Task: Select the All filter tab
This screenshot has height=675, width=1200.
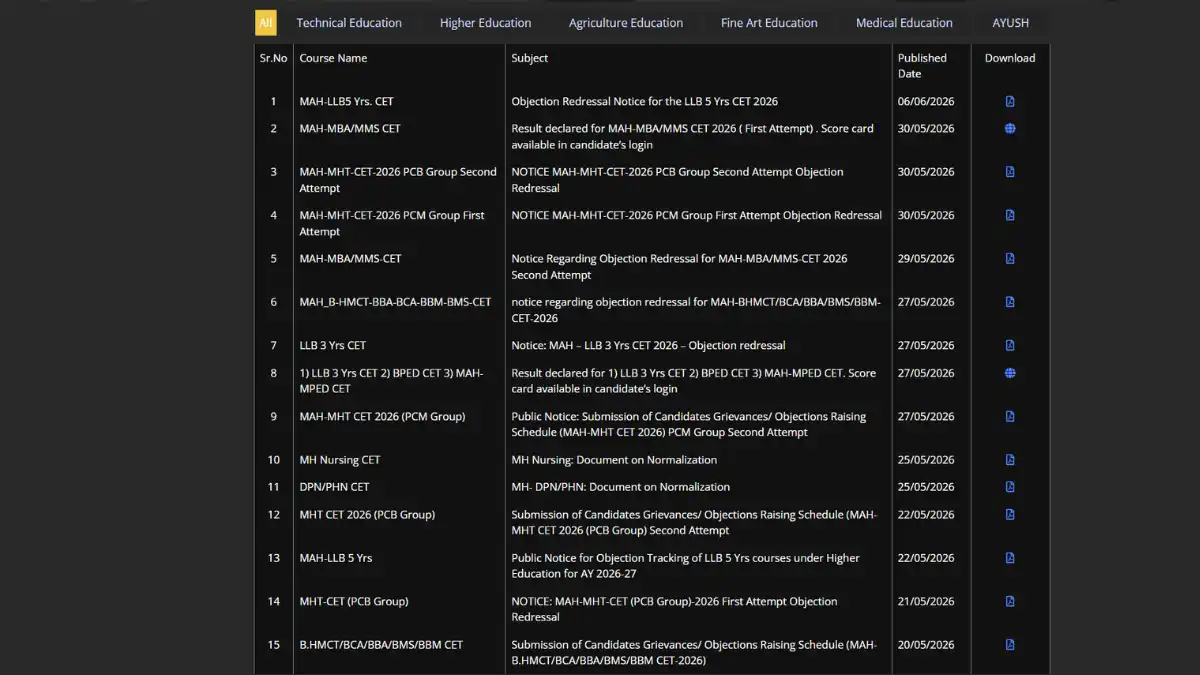Action: coord(266,22)
